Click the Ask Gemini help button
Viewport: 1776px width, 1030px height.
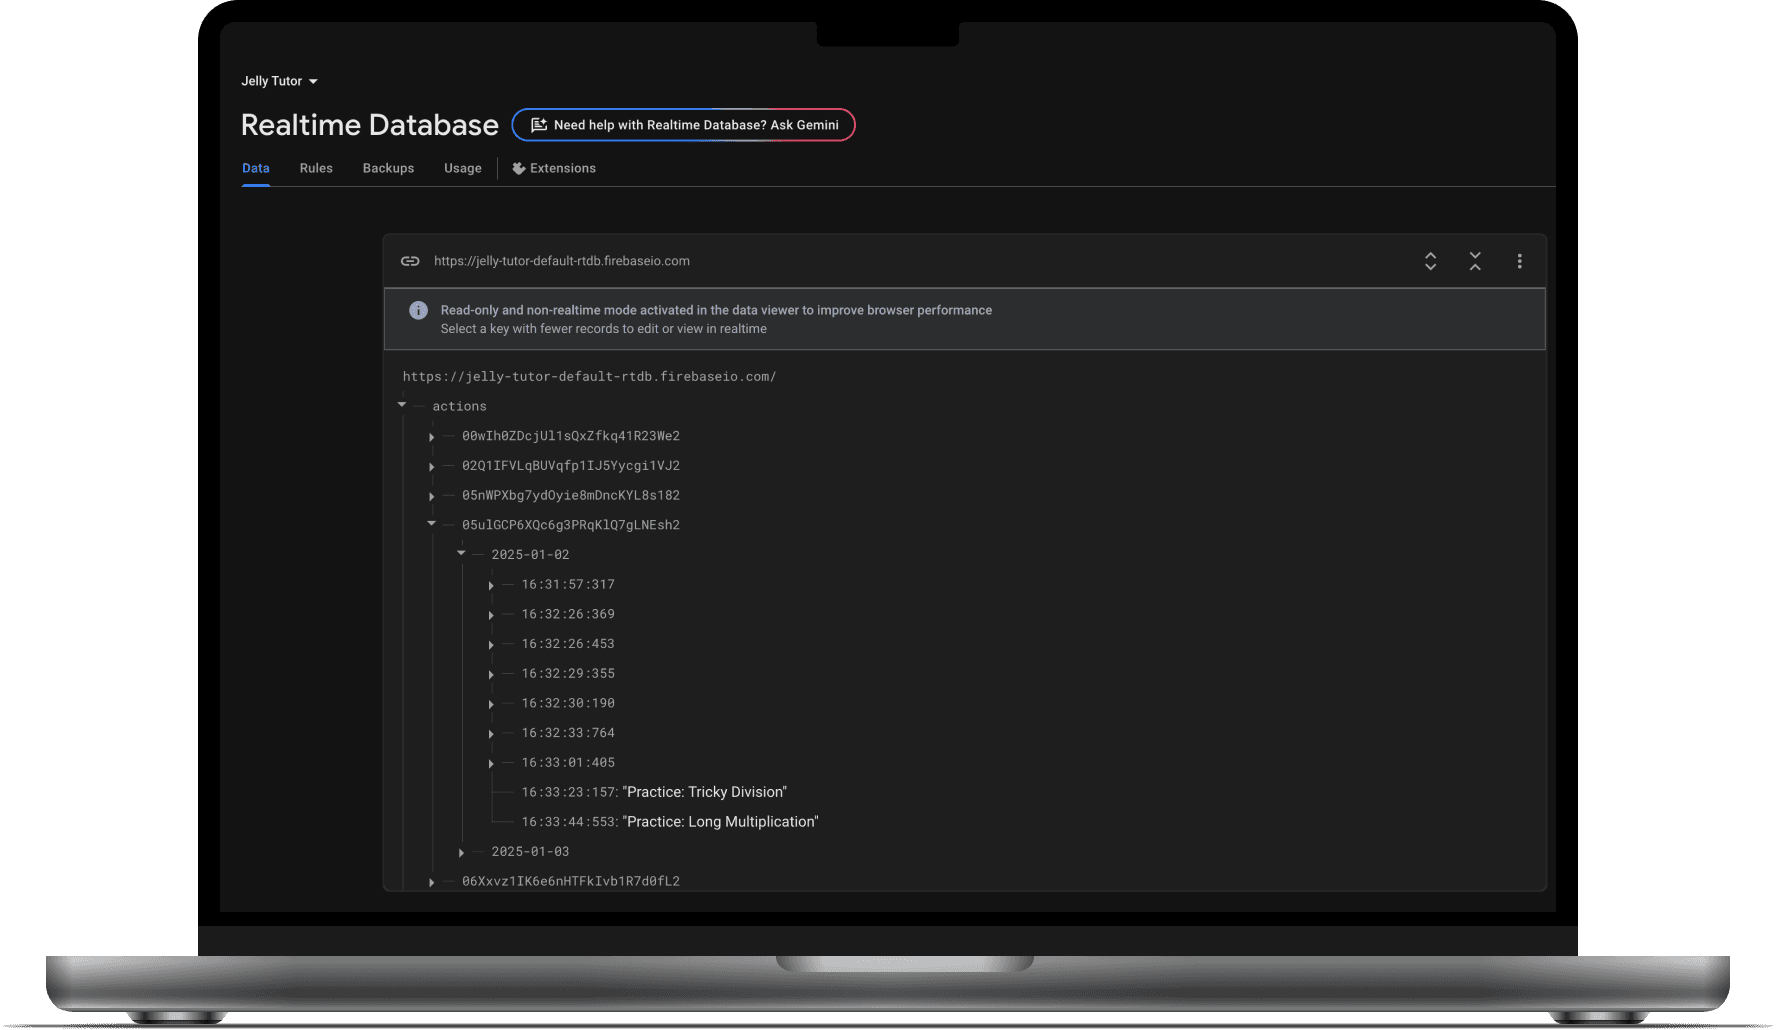(x=684, y=125)
